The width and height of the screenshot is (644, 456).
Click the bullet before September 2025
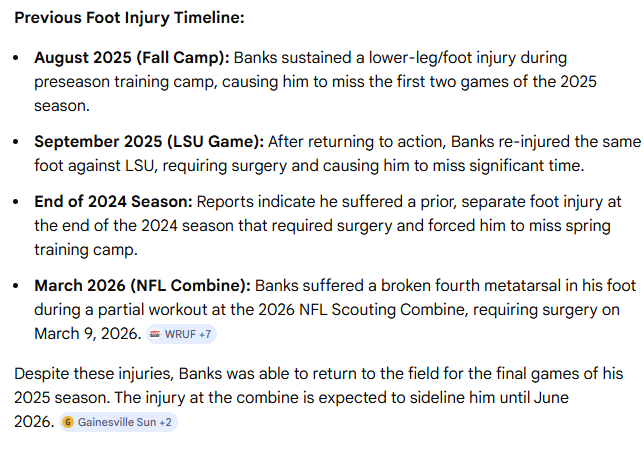coord(17,142)
